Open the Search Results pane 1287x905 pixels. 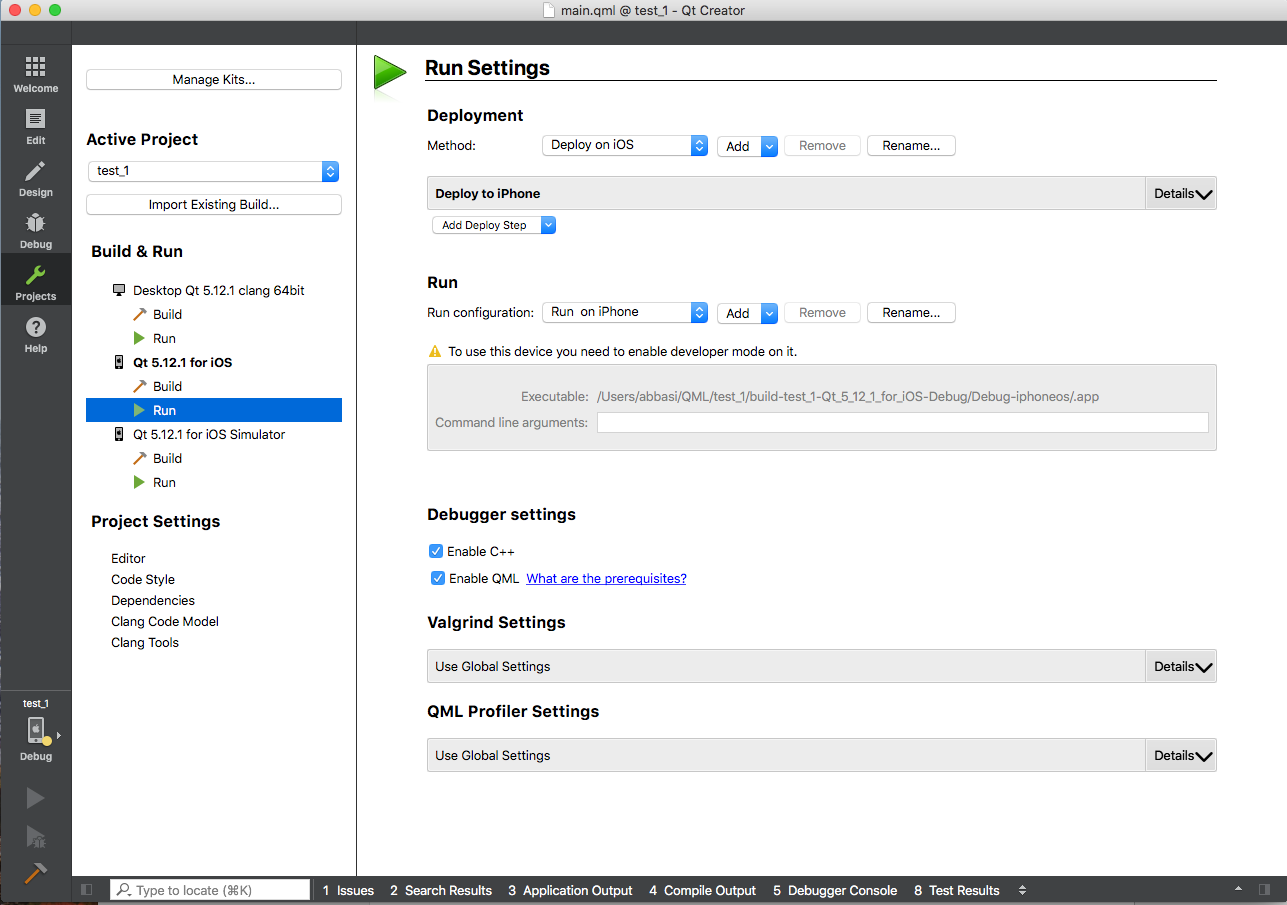point(441,890)
